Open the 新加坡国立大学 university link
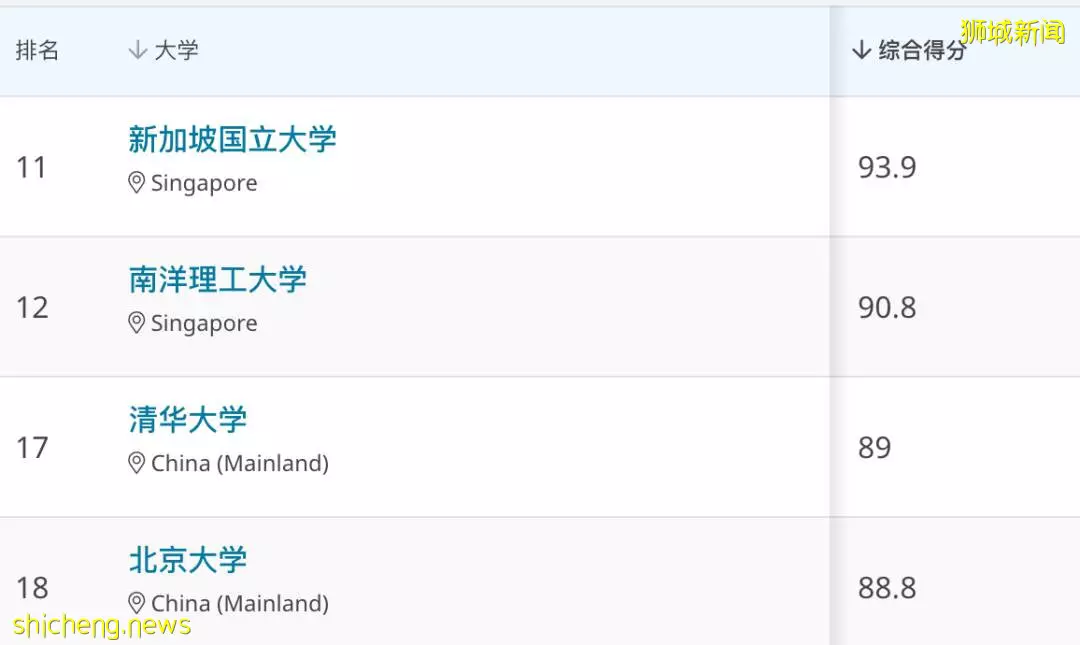 click(x=232, y=139)
